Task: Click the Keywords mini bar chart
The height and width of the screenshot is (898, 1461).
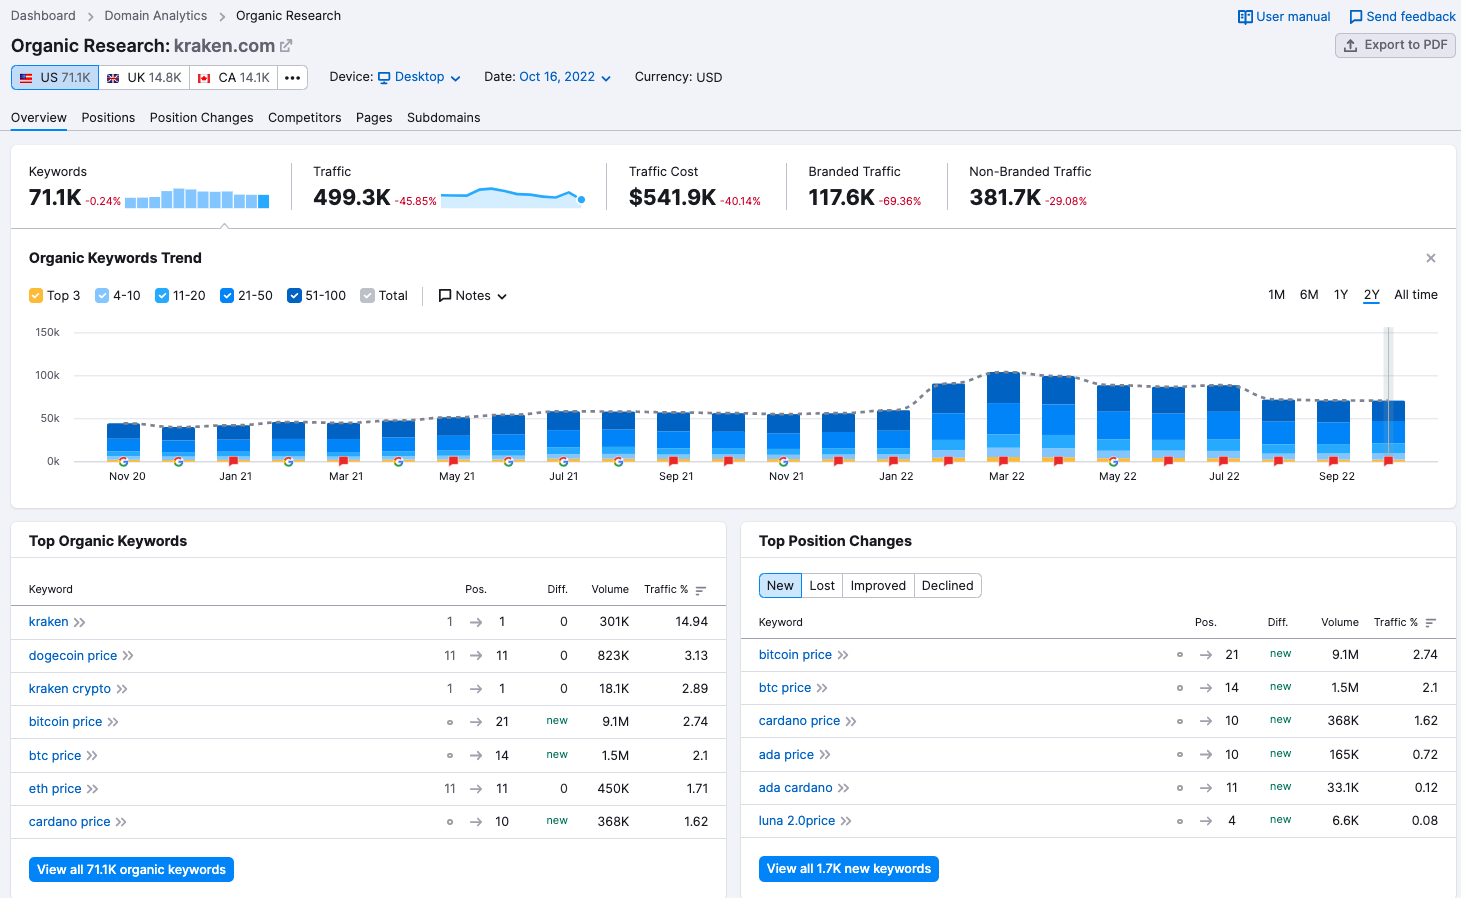Action: pyautogui.click(x=197, y=198)
